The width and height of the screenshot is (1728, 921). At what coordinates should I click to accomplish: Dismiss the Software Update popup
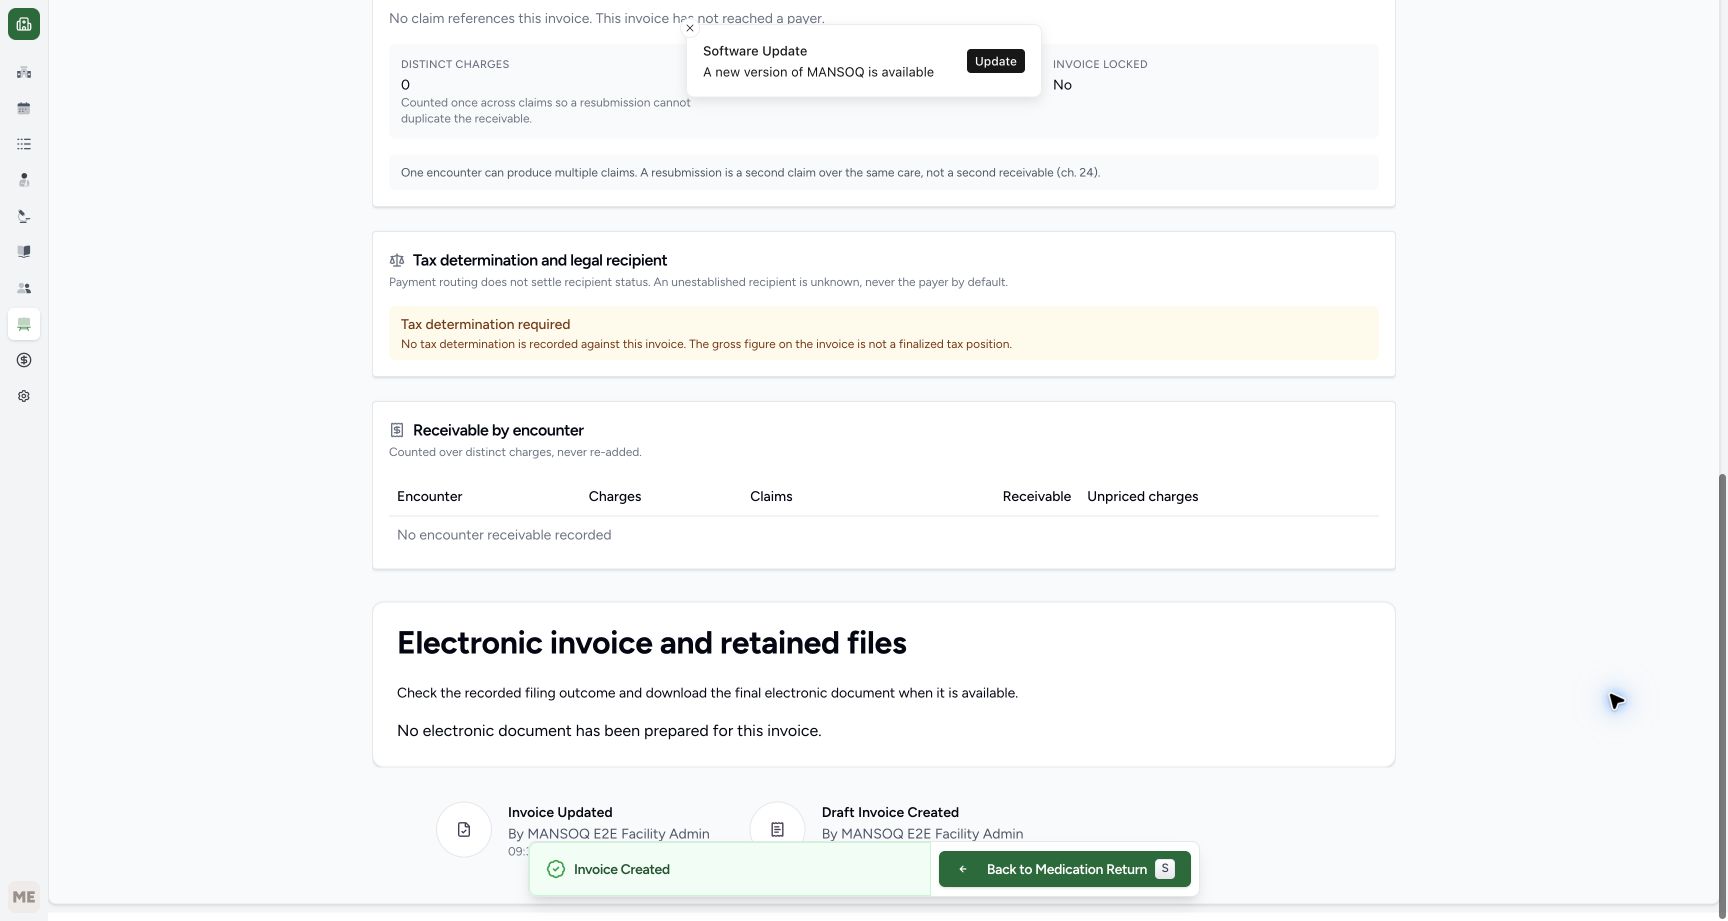pyautogui.click(x=690, y=28)
